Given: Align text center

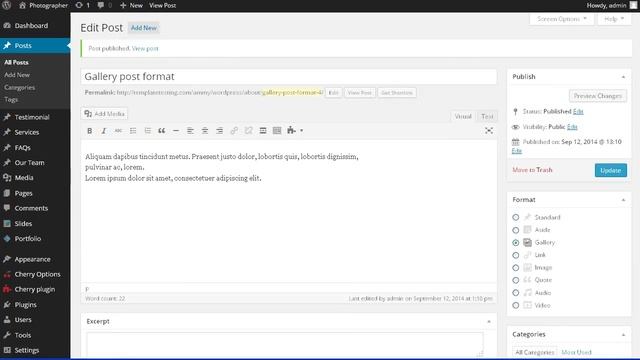Looking at the screenshot, I should pos(205,131).
